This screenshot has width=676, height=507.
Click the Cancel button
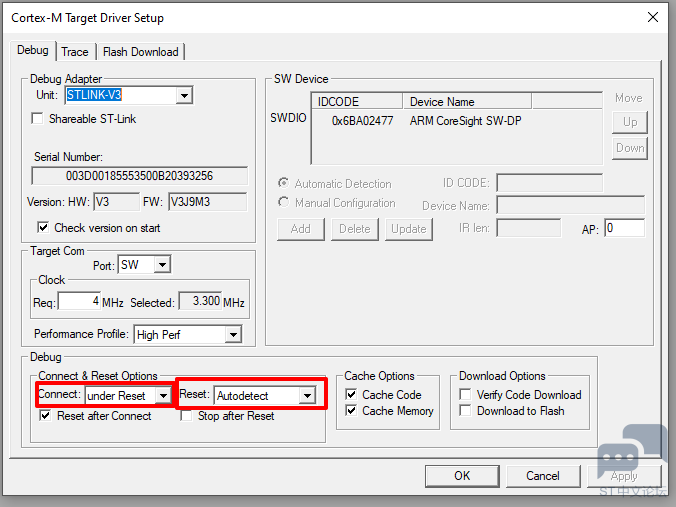pyautogui.click(x=543, y=476)
